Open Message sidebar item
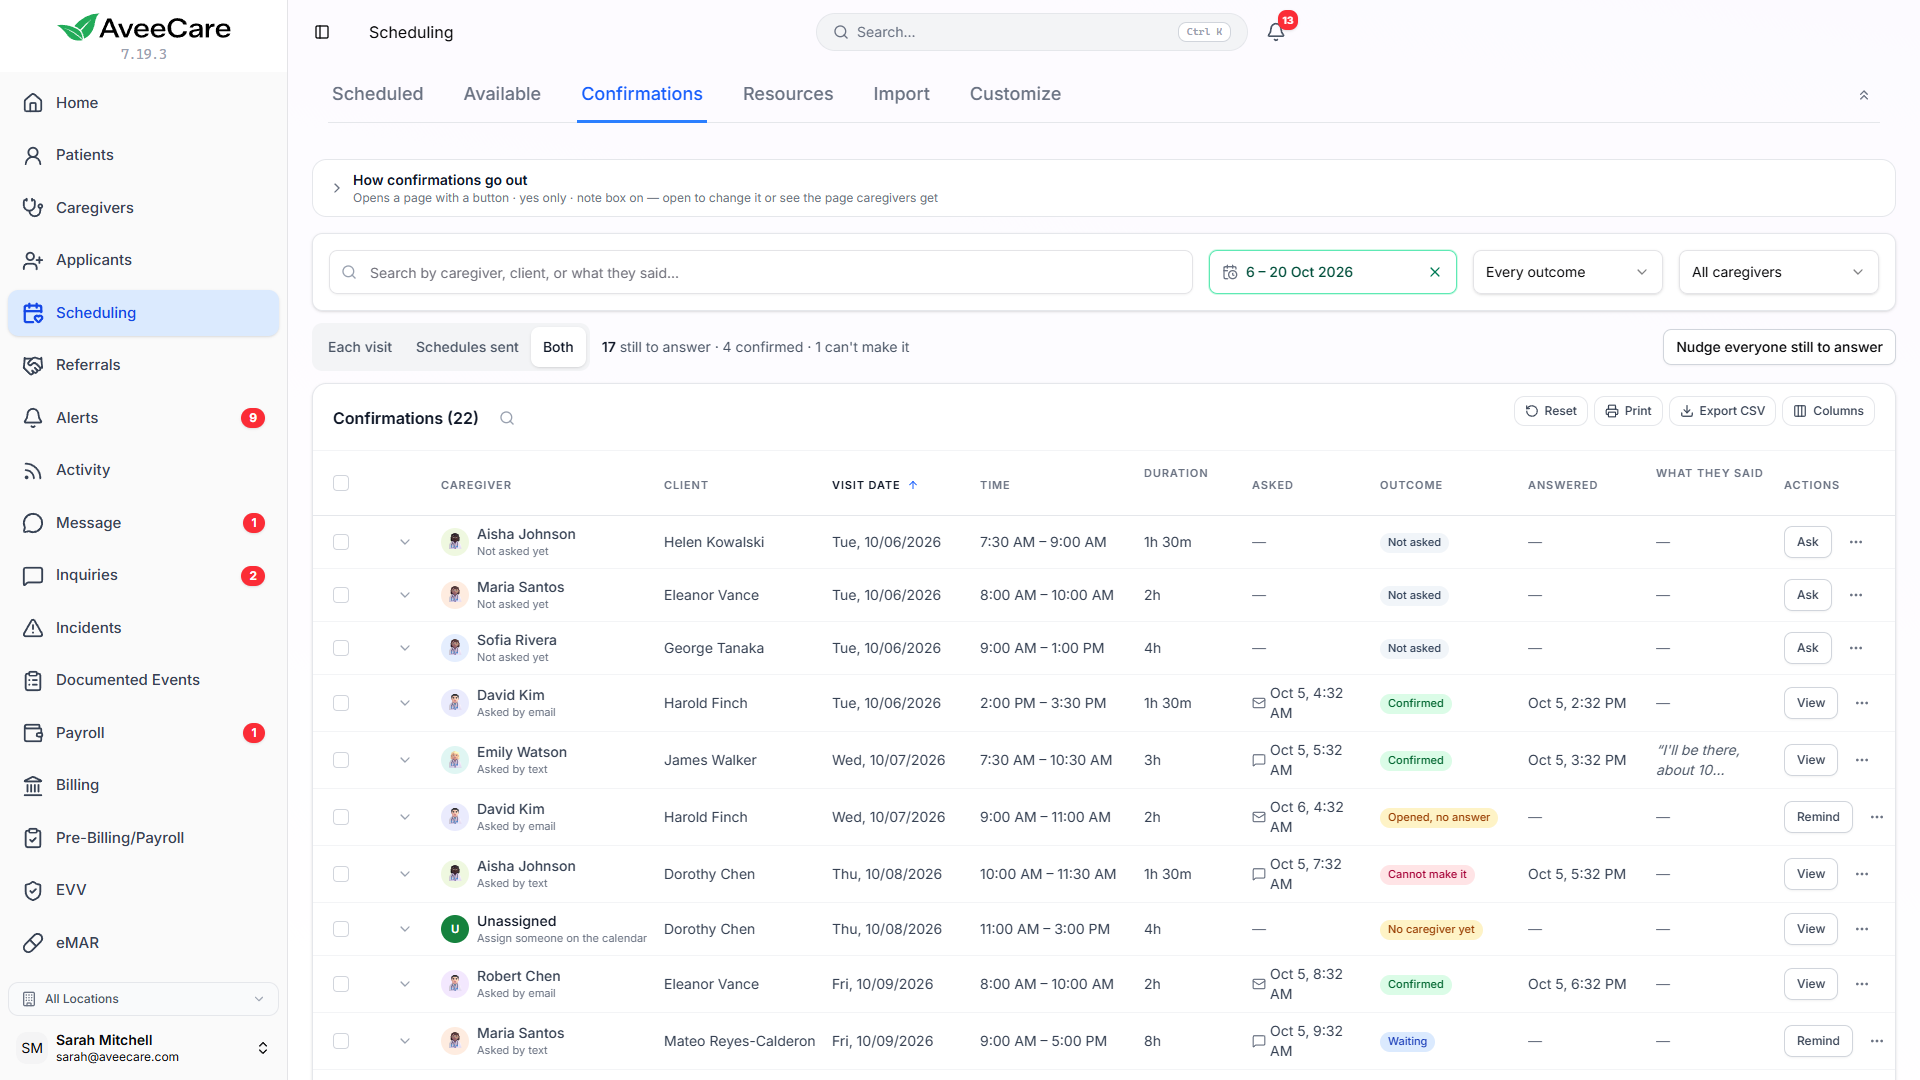The image size is (1920, 1080). 143,523
